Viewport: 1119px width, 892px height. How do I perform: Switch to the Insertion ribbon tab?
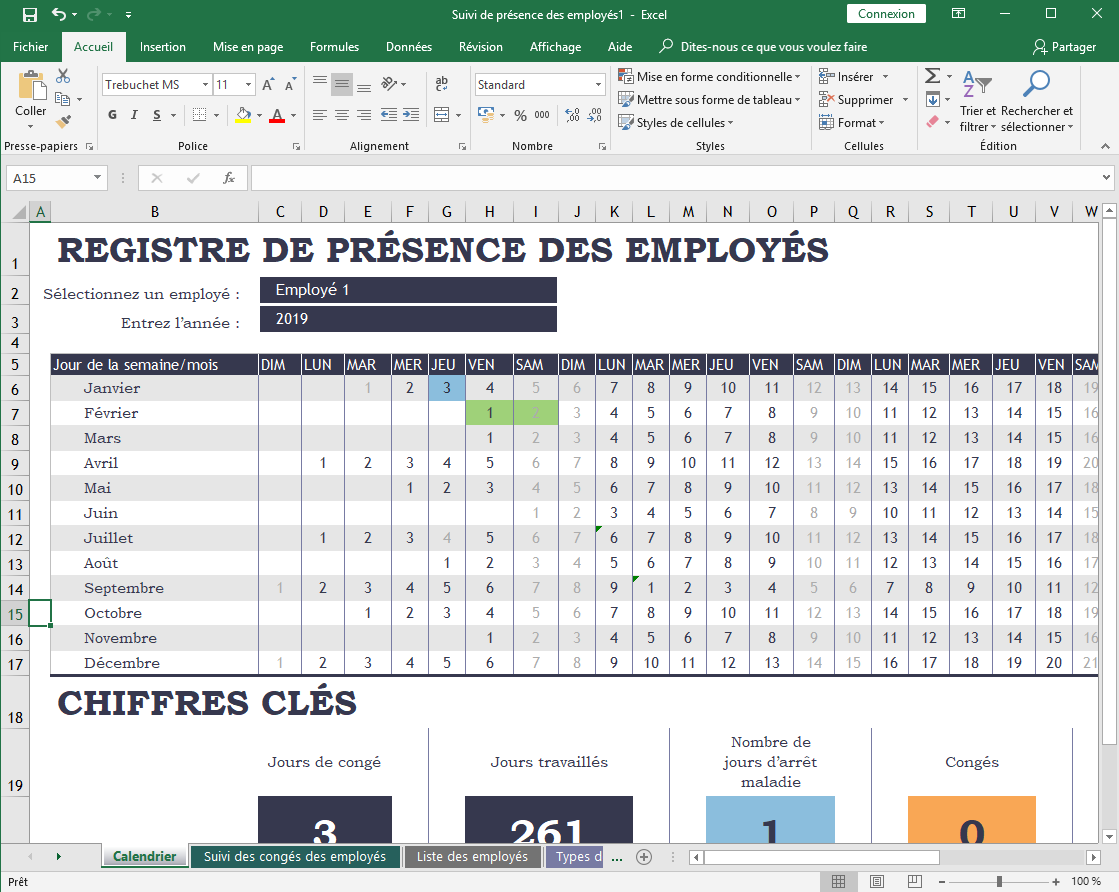163,47
